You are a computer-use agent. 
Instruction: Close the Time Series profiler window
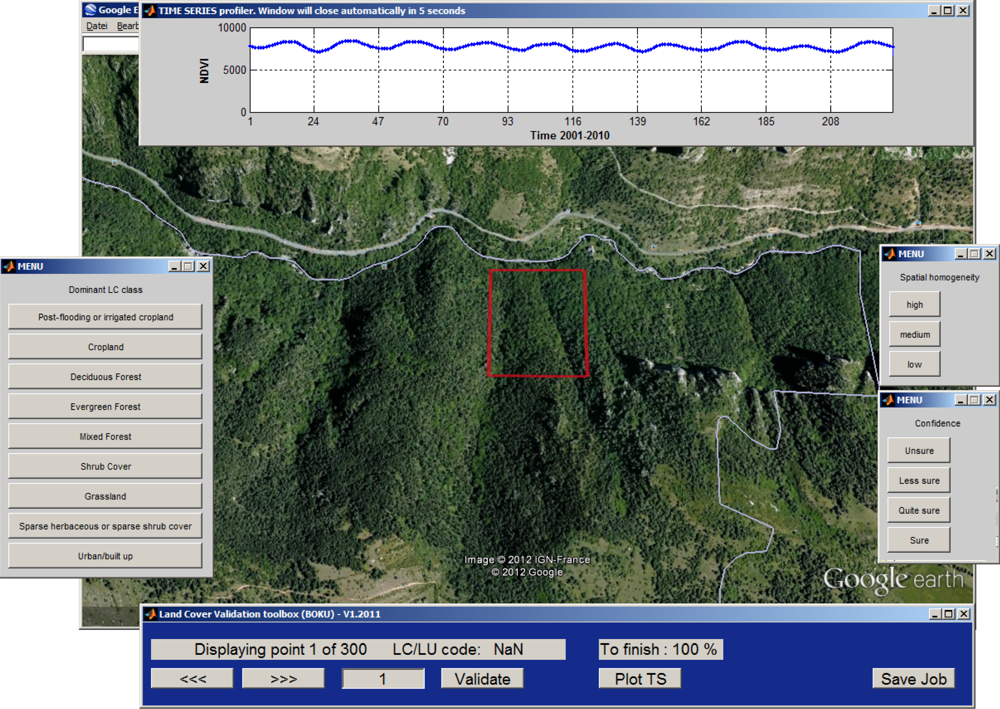[x=963, y=10]
